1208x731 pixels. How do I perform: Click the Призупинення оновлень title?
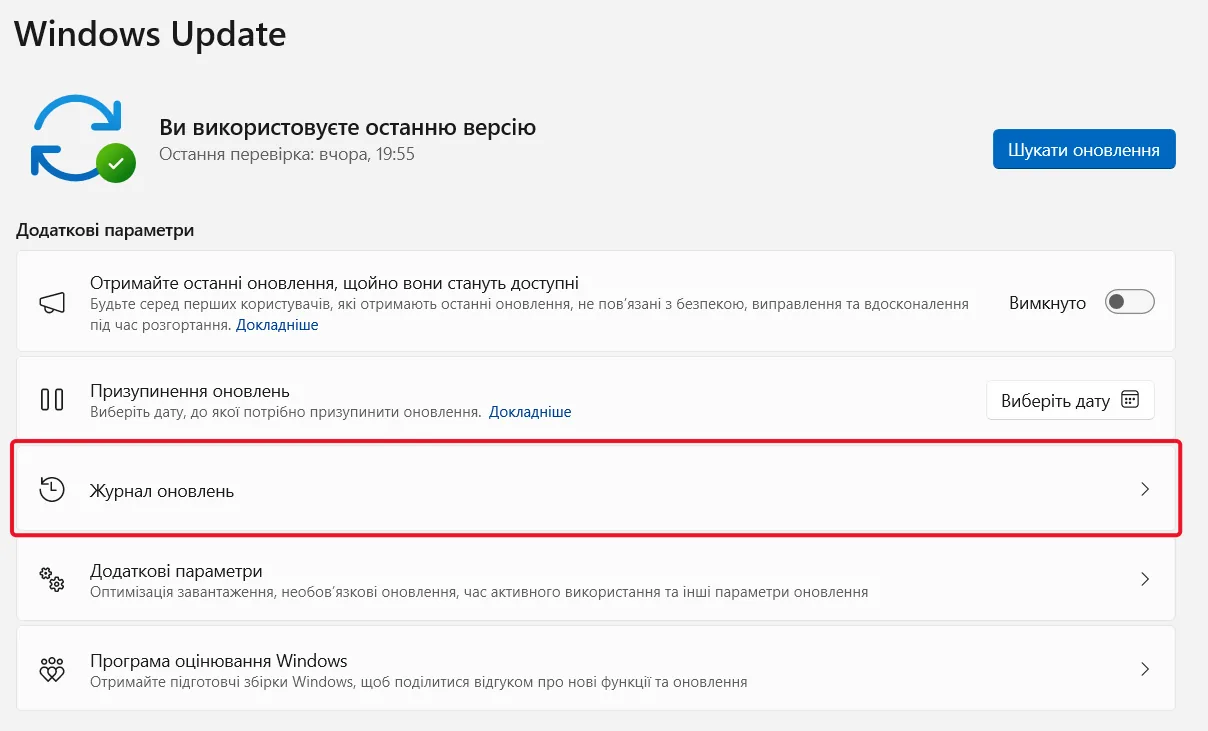(x=190, y=391)
